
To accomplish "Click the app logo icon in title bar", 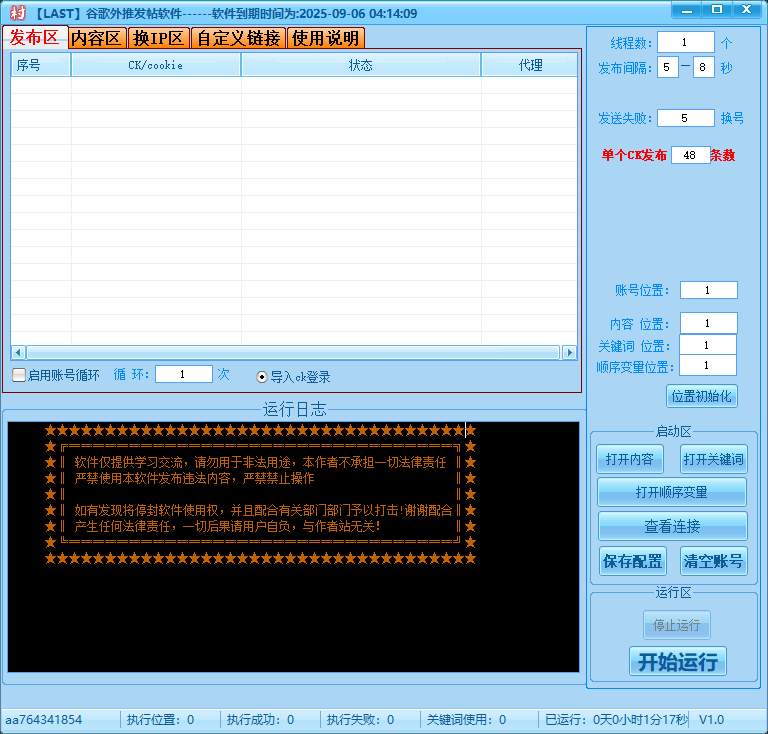I will (x=18, y=13).
